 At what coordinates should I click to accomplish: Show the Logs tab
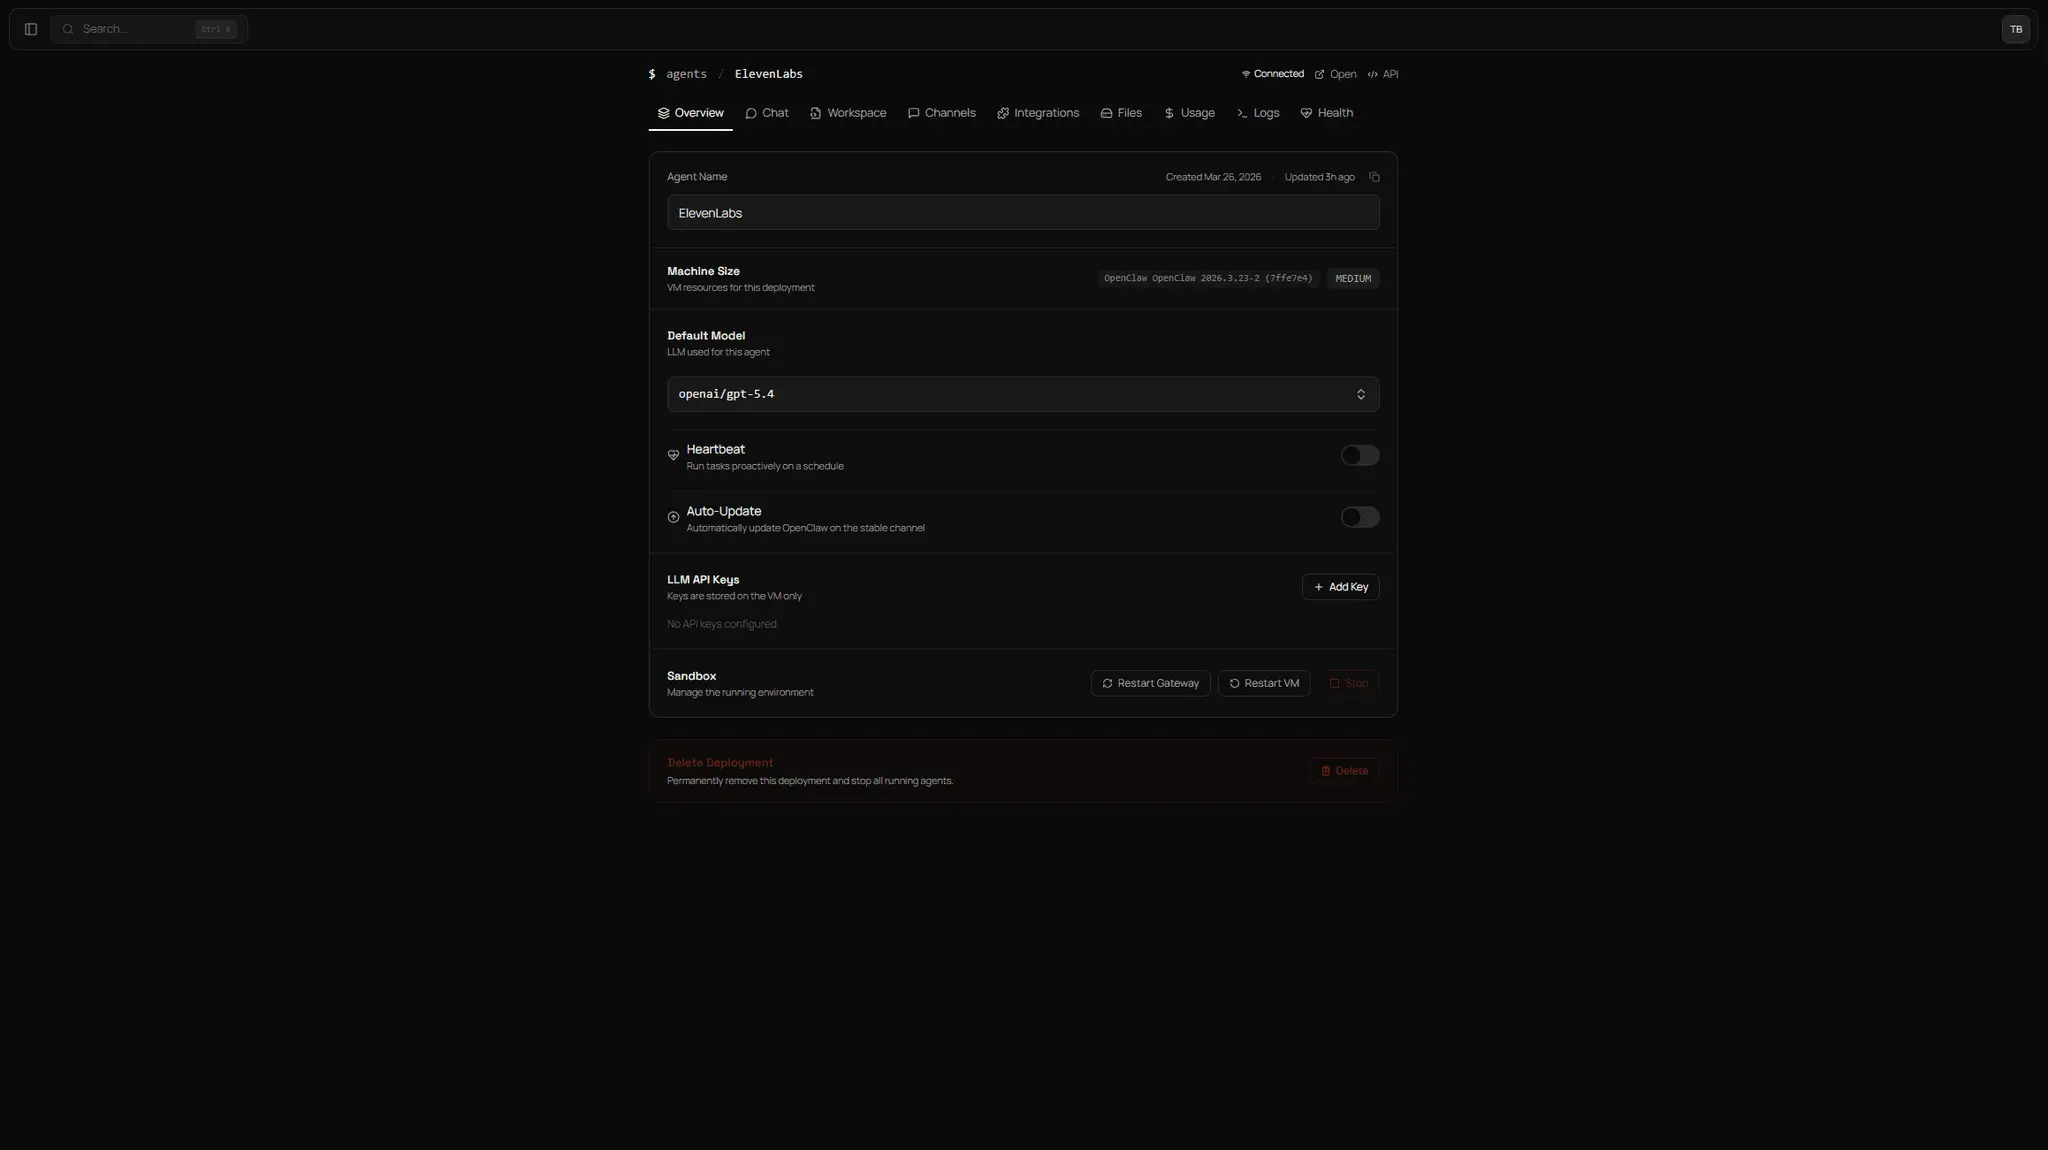(1258, 113)
